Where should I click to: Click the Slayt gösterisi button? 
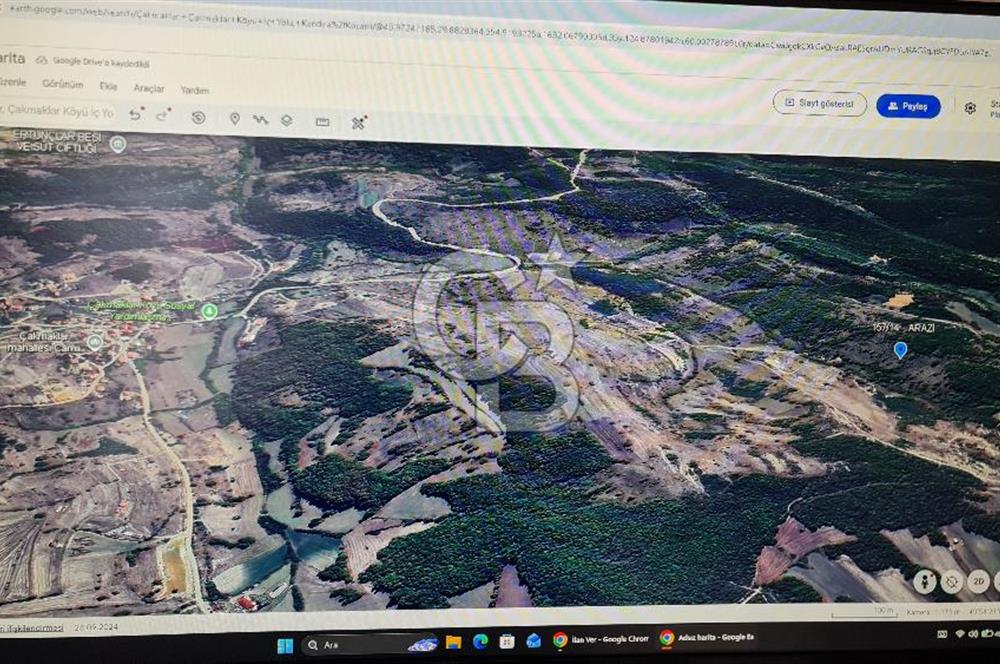pyautogui.click(x=819, y=103)
